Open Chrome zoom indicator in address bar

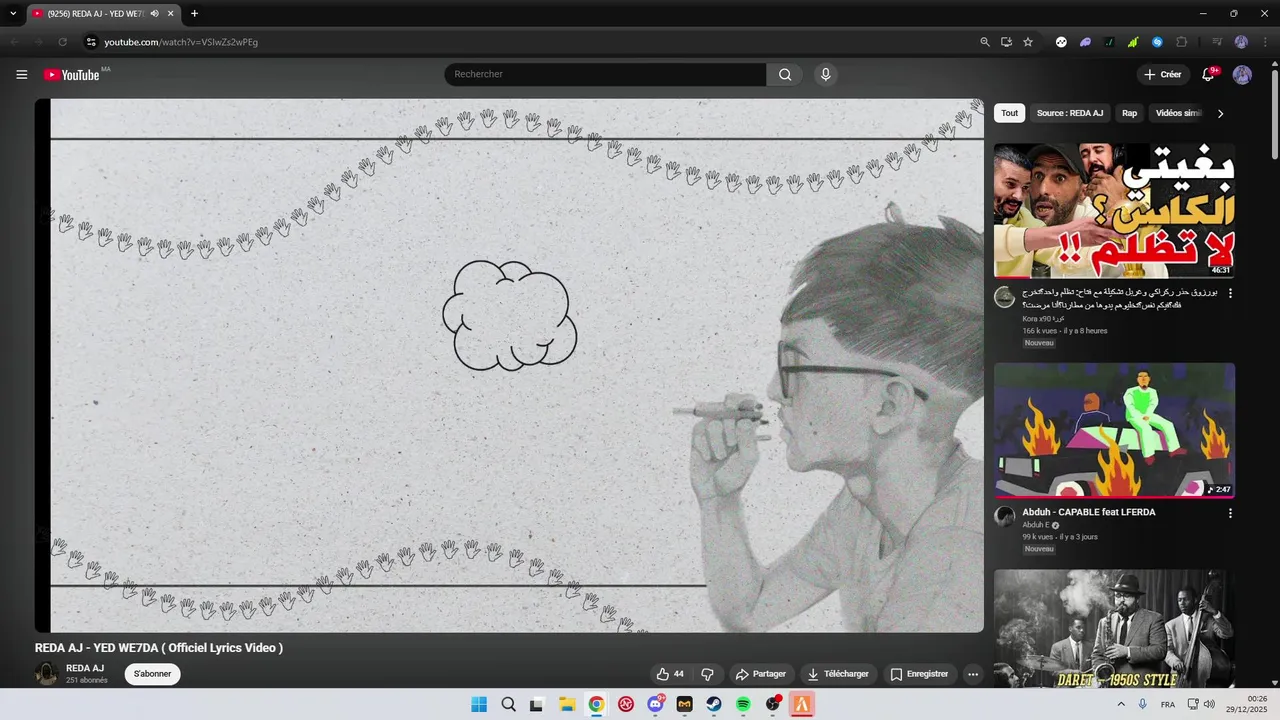tap(984, 42)
